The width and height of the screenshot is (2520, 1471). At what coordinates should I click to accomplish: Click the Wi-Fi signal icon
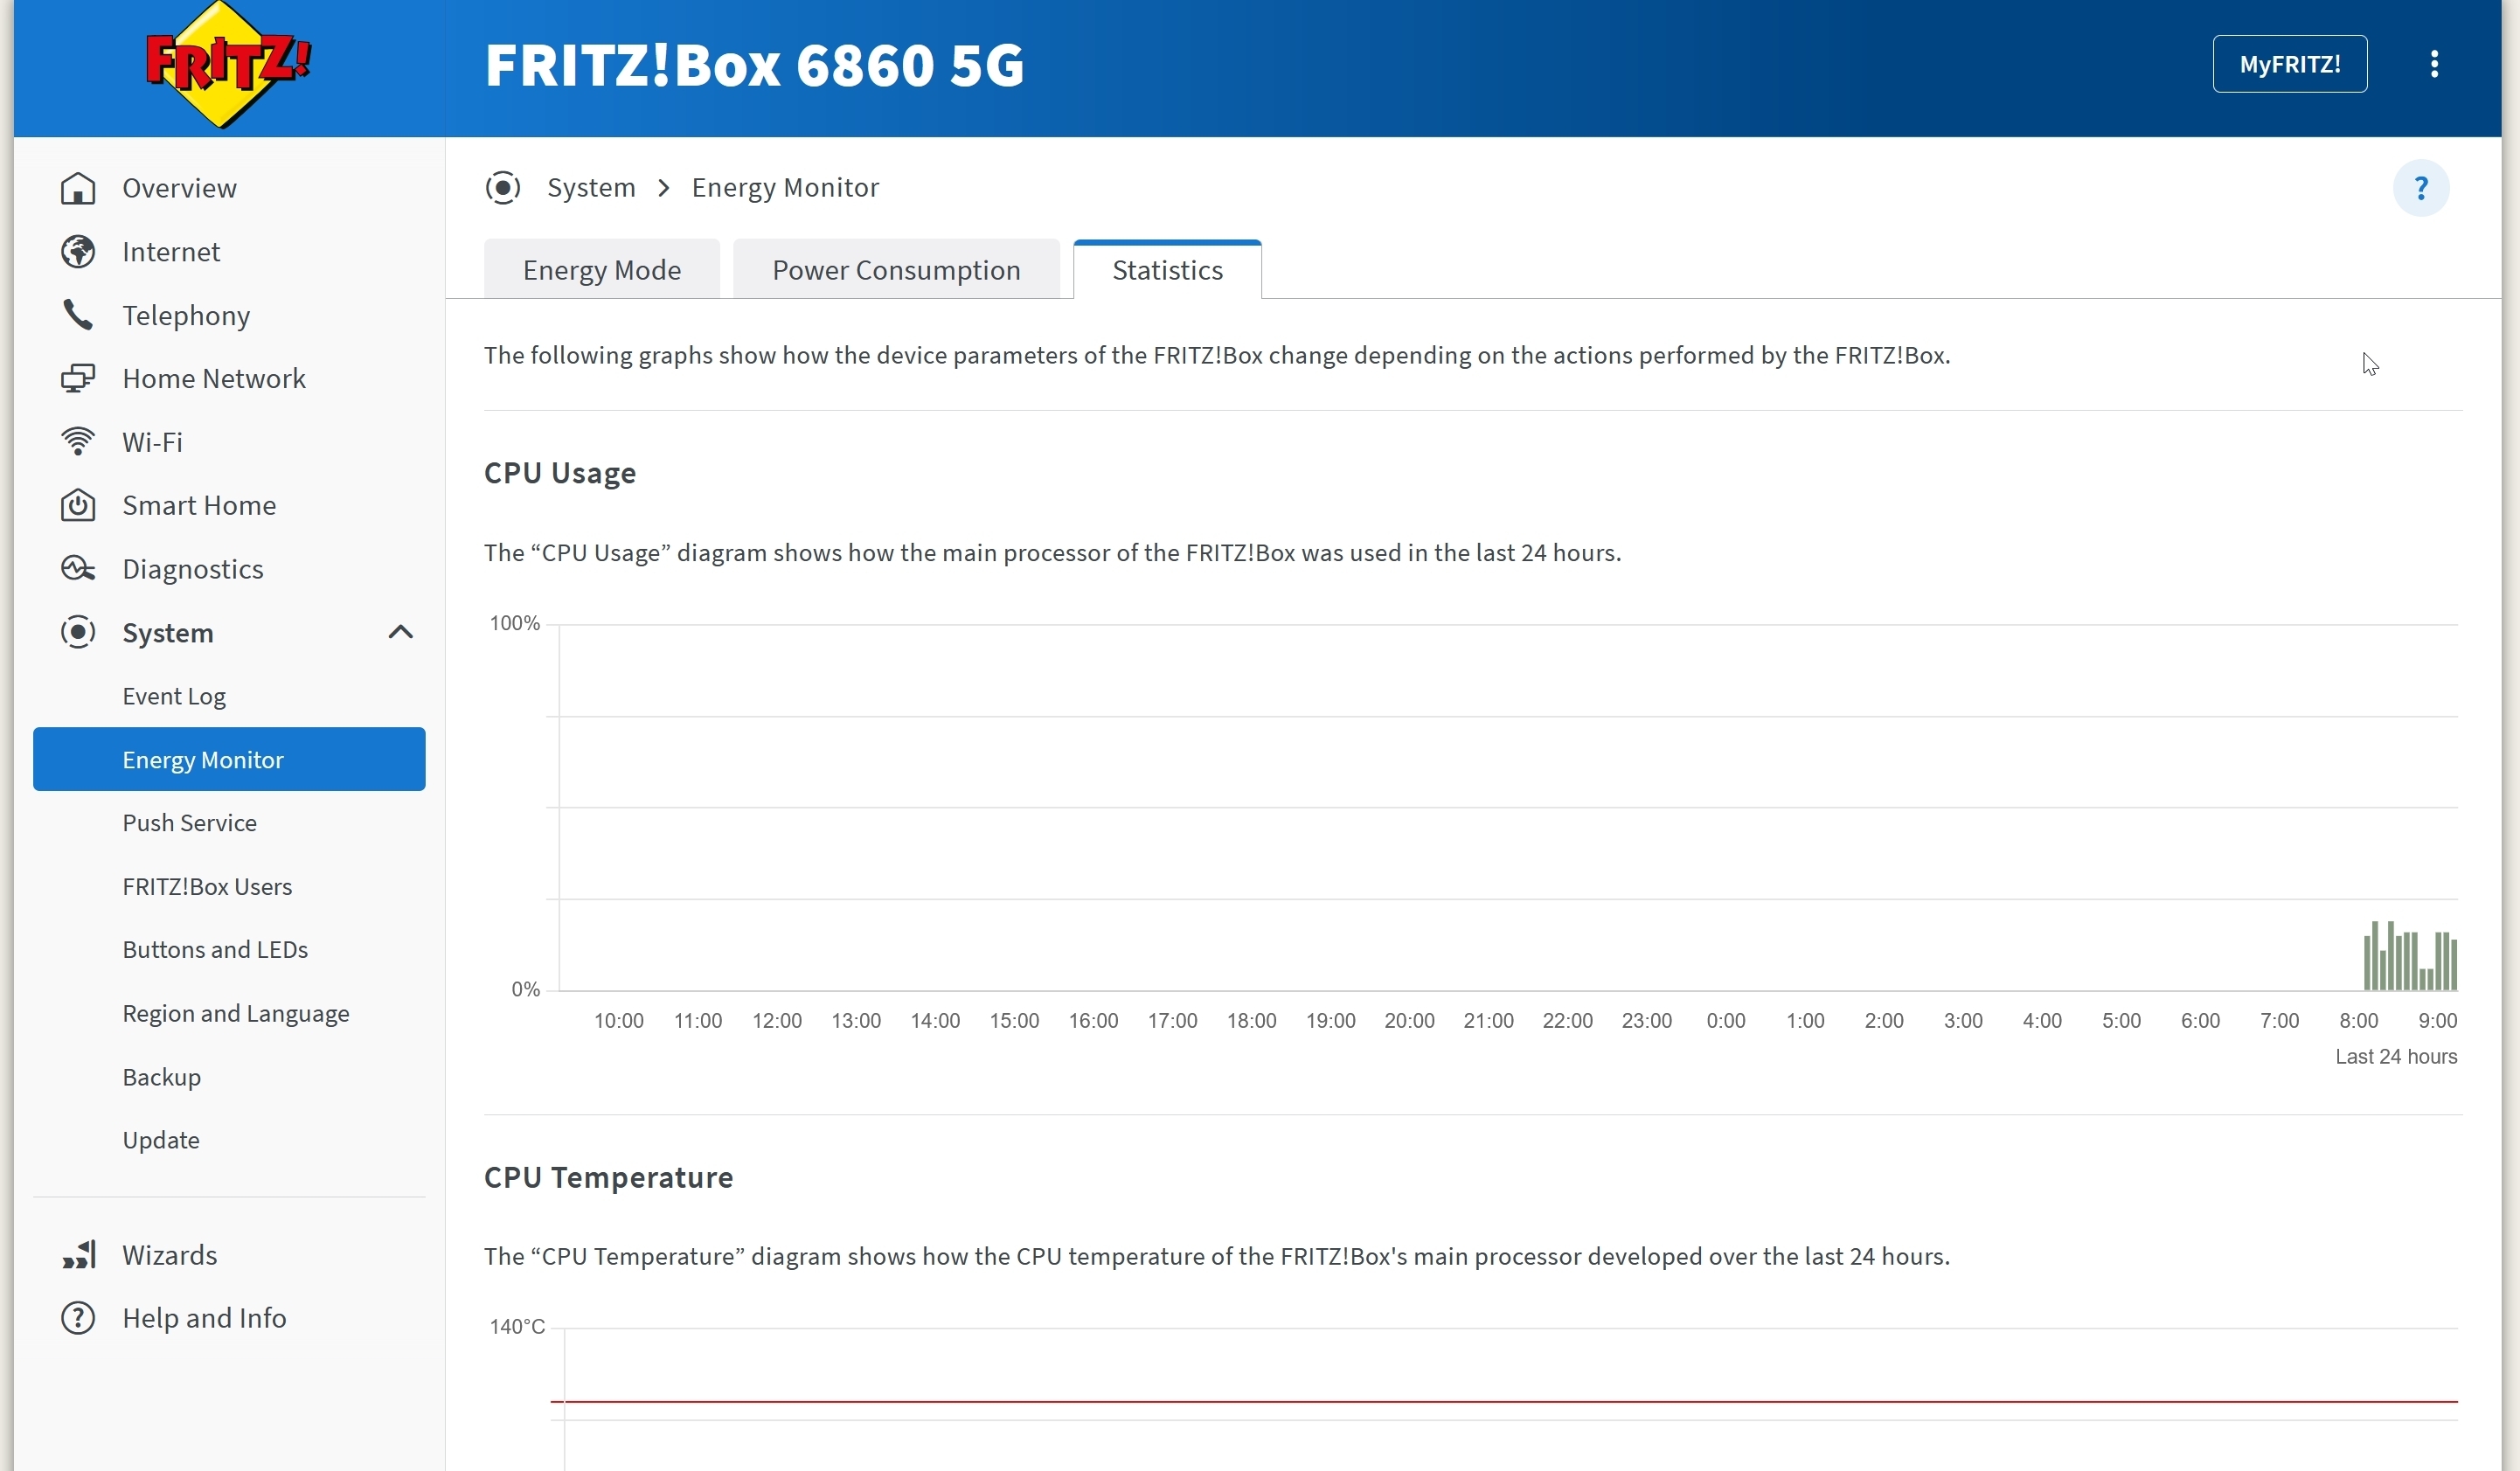click(x=78, y=442)
